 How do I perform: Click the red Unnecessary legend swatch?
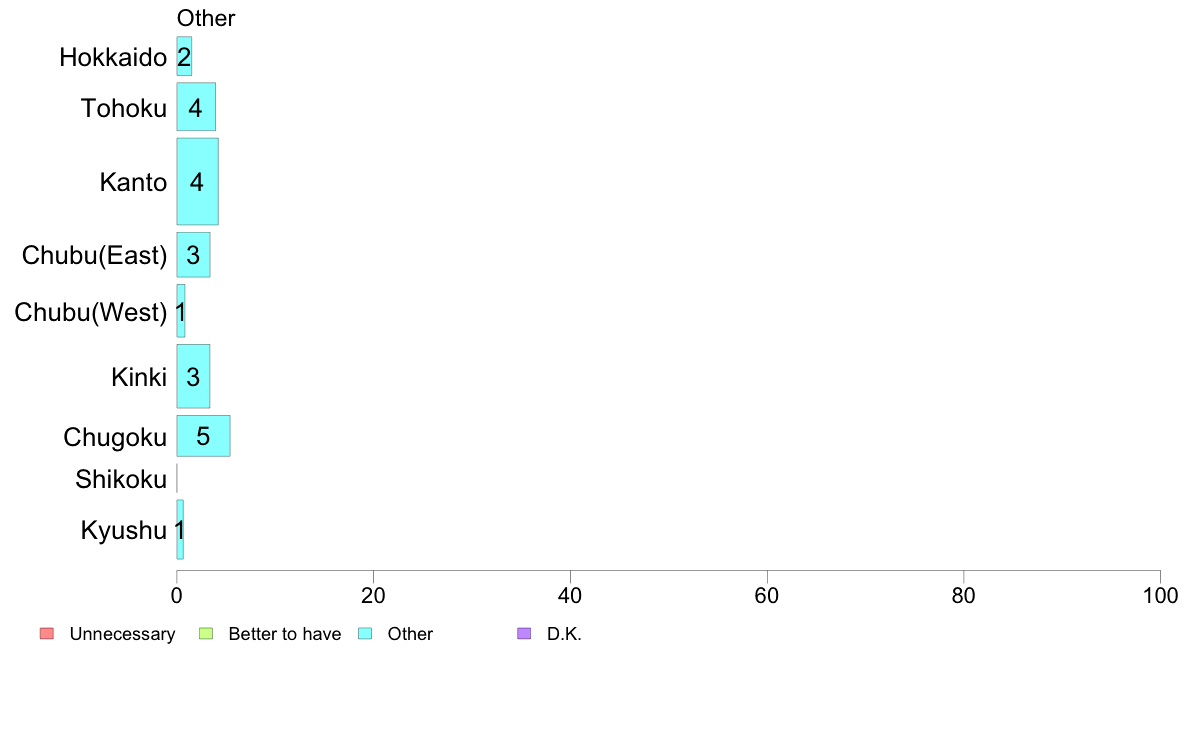(x=47, y=634)
